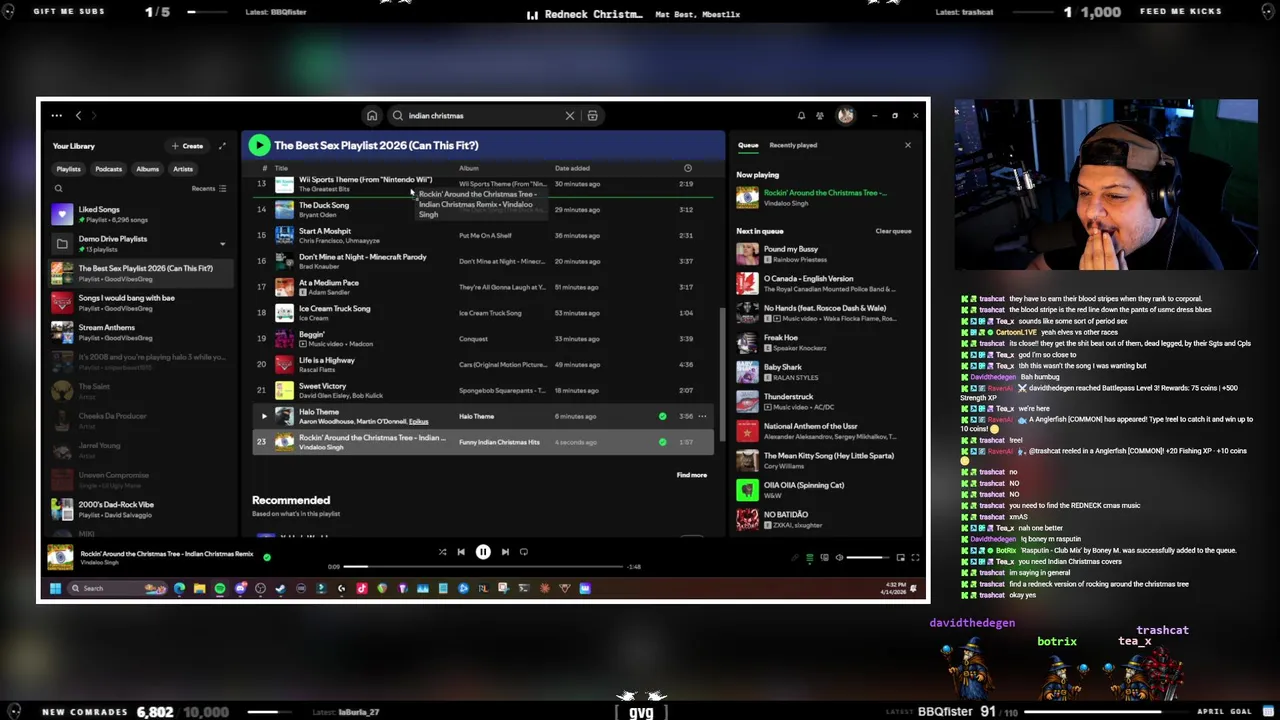Pause the current song

click(x=483, y=552)
